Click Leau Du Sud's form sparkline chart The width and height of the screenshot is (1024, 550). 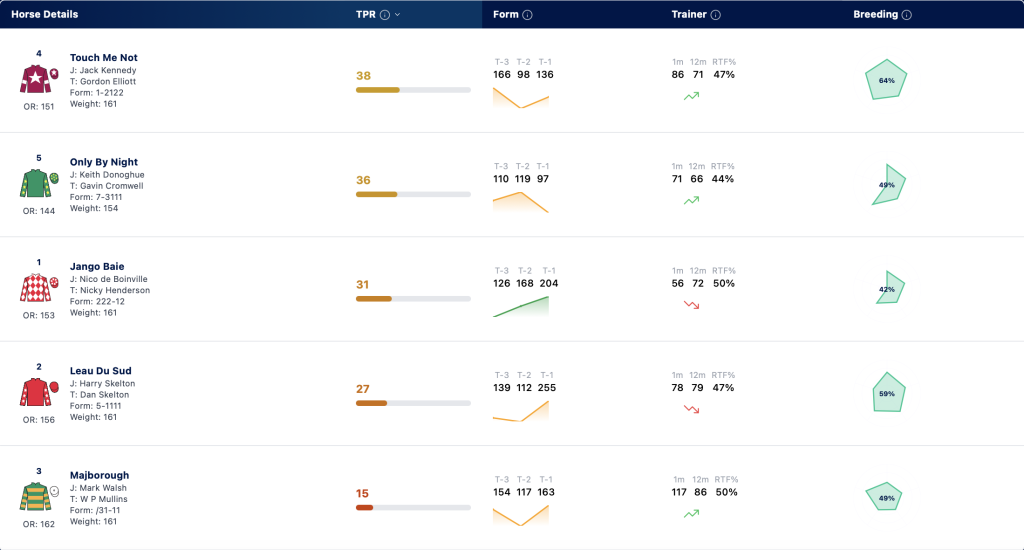[520, 411]
